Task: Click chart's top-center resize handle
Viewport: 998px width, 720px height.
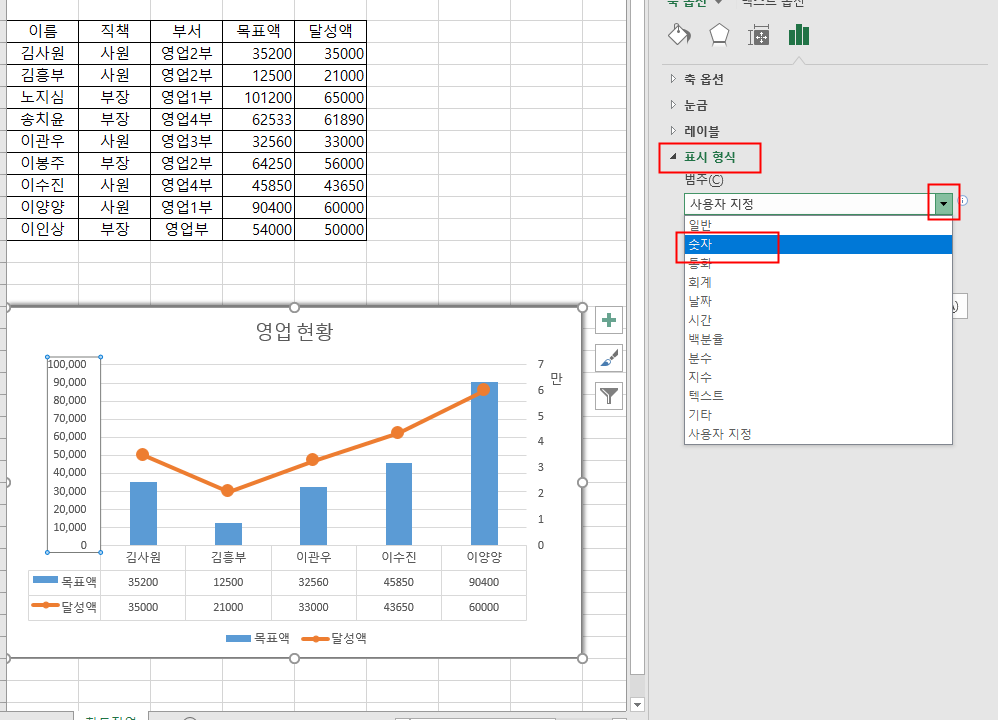Action: point(294,307)
